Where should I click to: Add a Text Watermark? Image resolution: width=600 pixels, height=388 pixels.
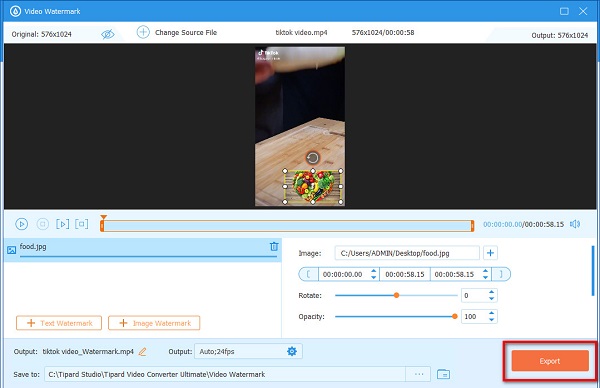click(59, 323)
